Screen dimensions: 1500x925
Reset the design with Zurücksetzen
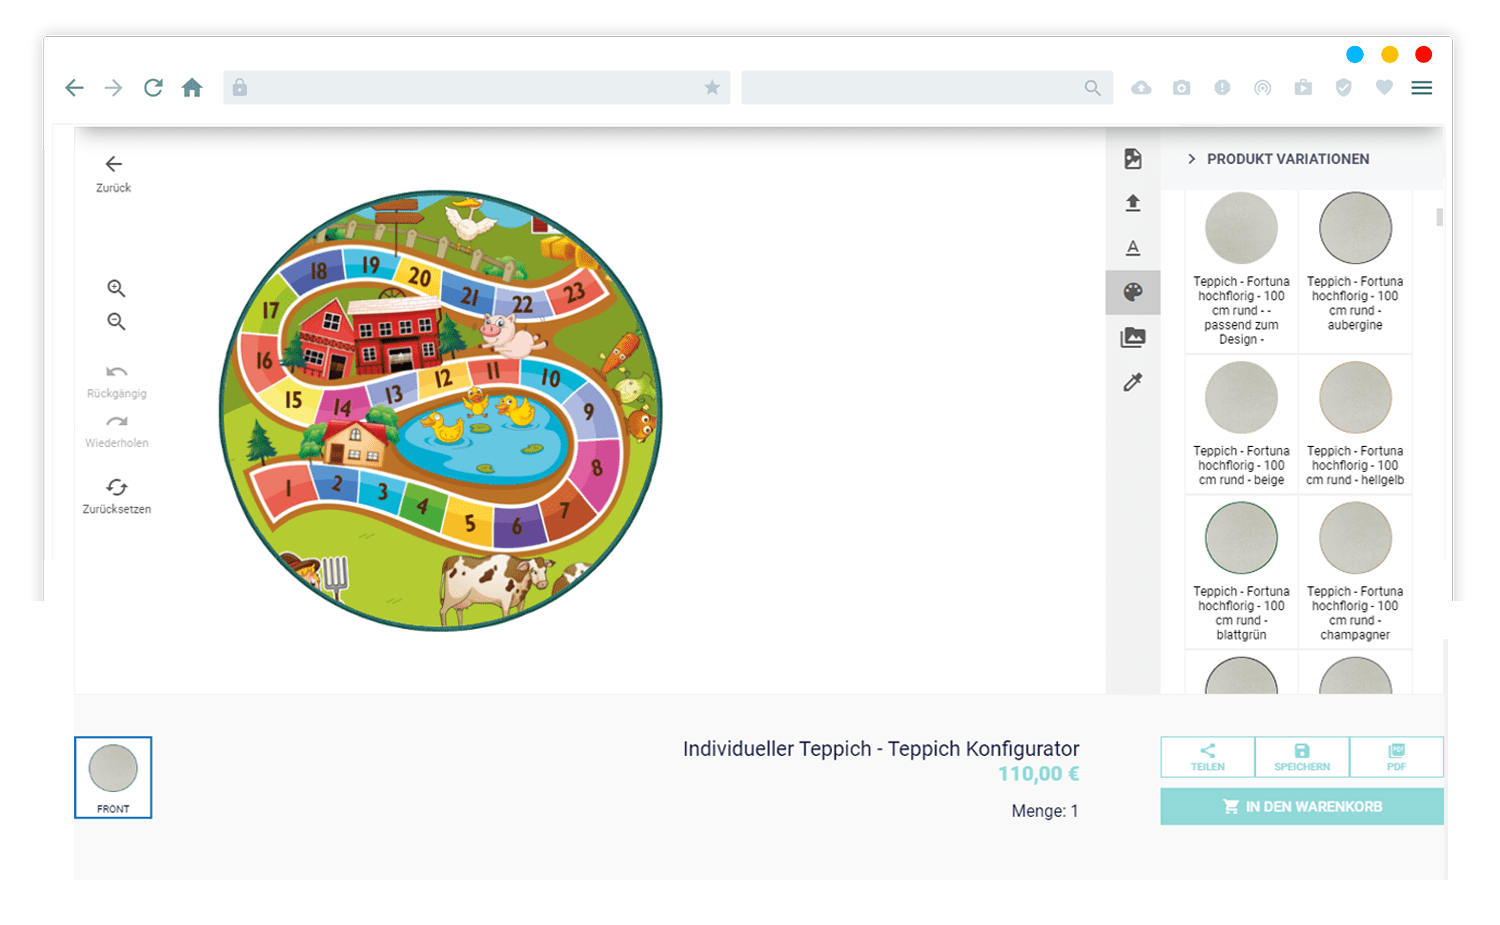click(117, 496)
